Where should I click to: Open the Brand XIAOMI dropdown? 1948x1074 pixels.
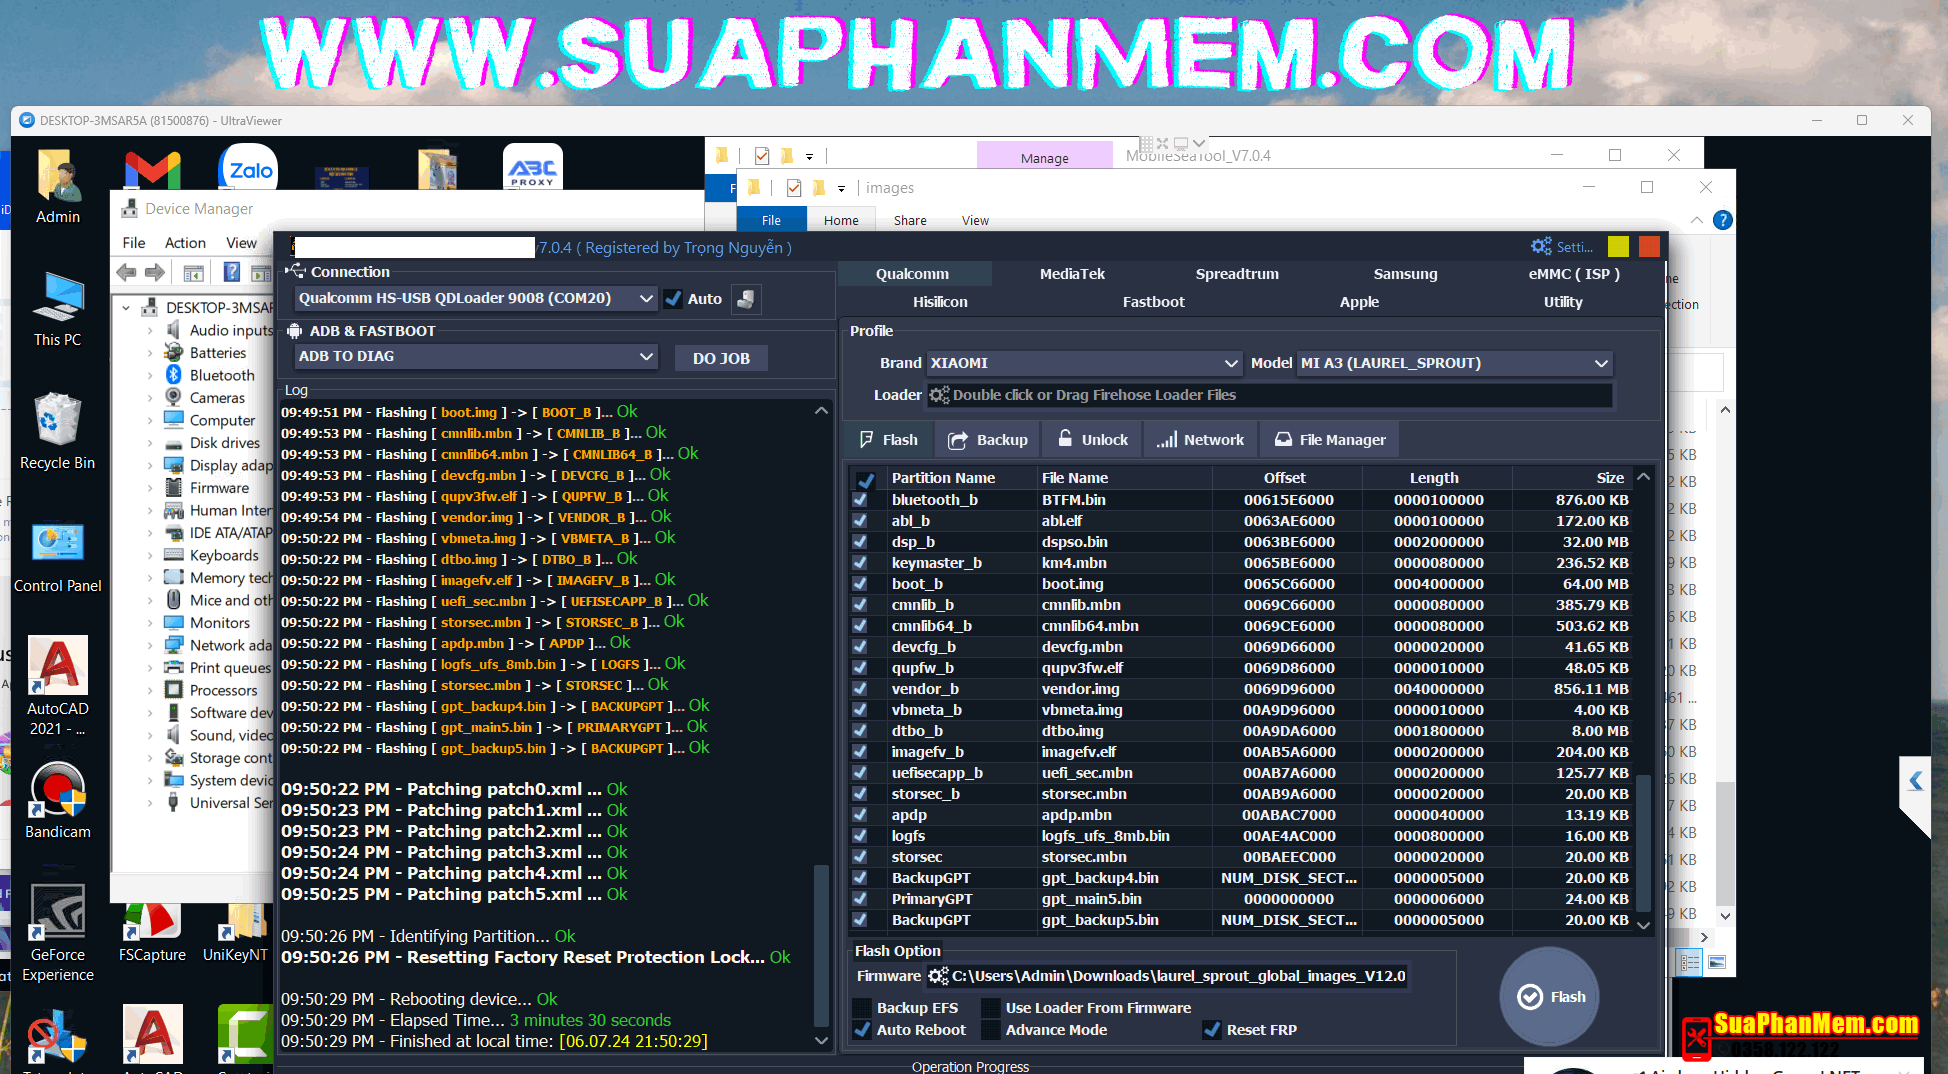[x=1084, y=363]
